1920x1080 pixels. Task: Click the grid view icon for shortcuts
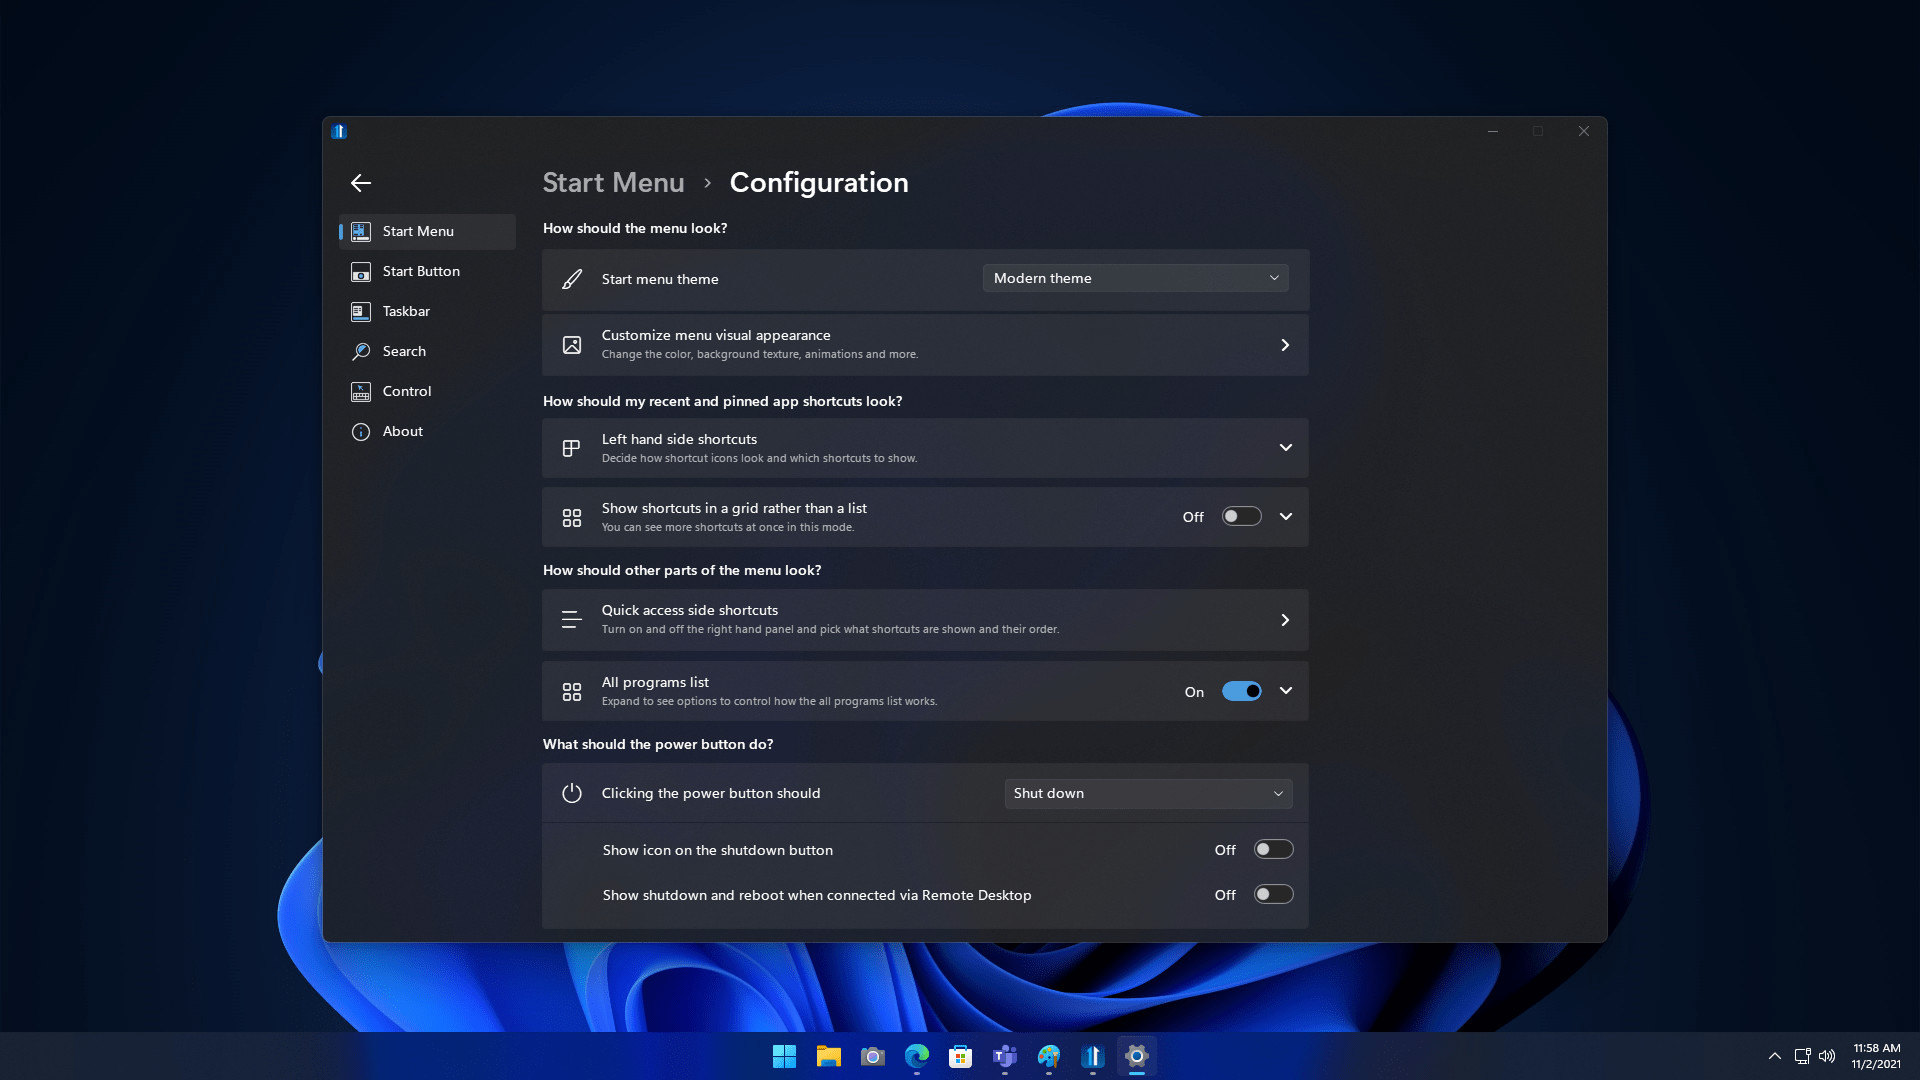570,516
